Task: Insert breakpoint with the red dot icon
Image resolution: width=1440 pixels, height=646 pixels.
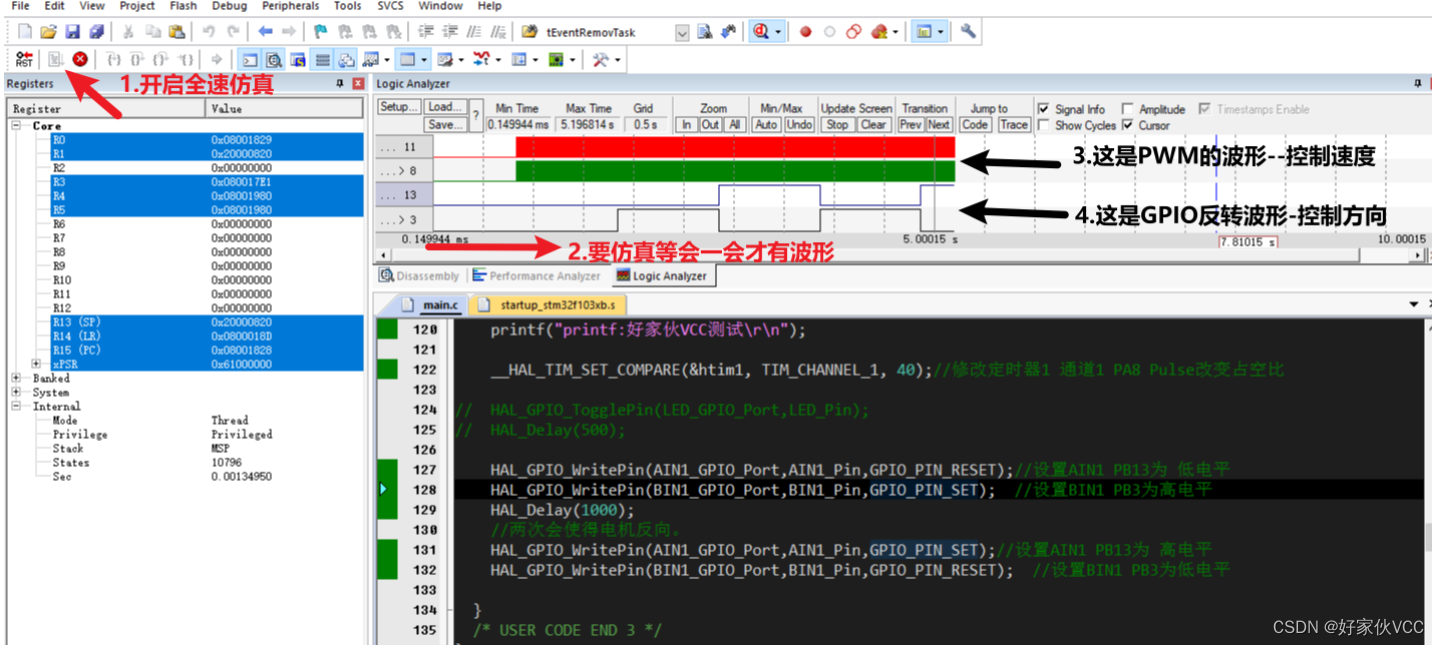Action: (x=805, y=32)
